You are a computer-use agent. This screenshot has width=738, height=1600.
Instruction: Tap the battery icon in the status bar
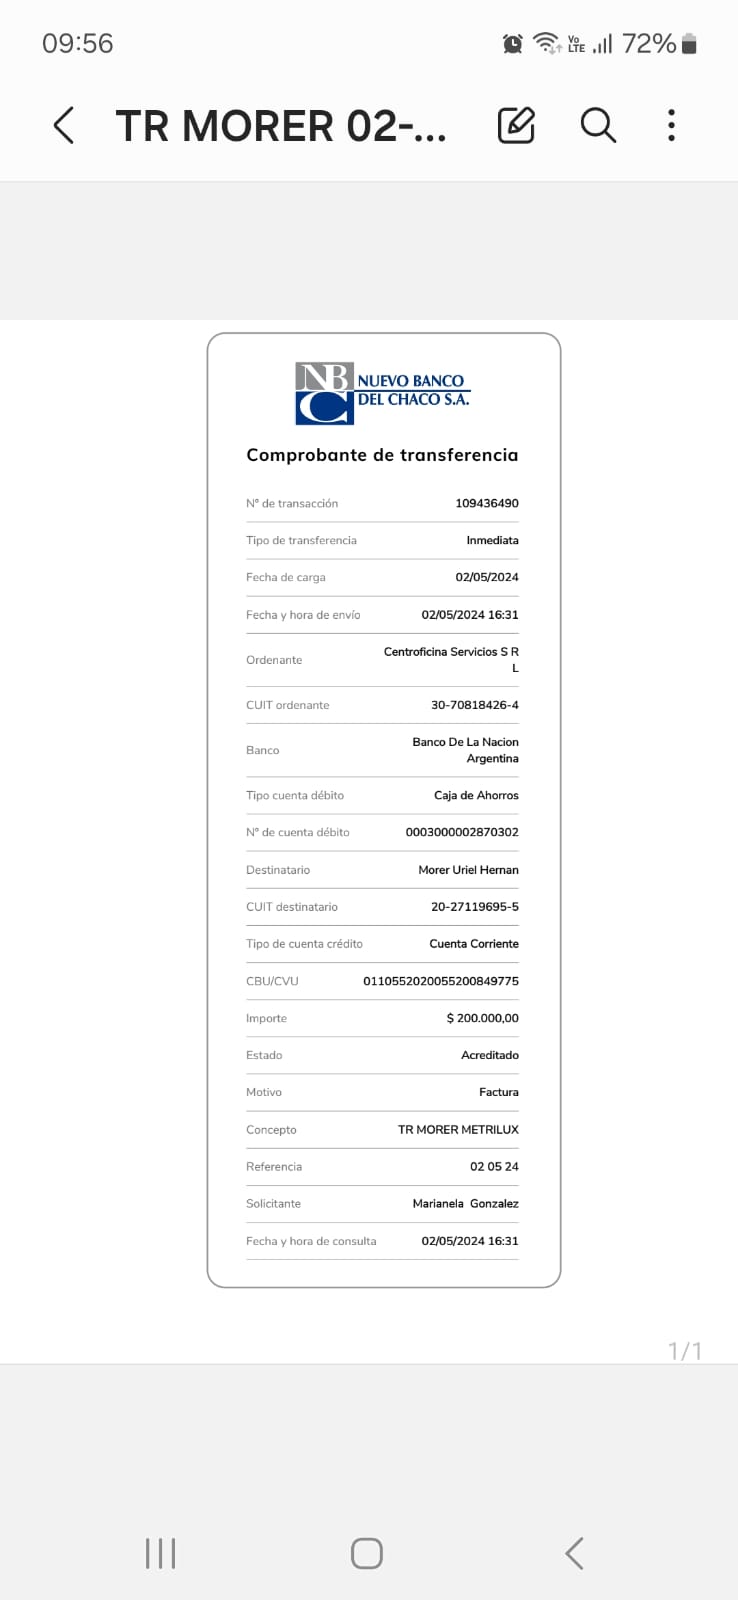689,43
